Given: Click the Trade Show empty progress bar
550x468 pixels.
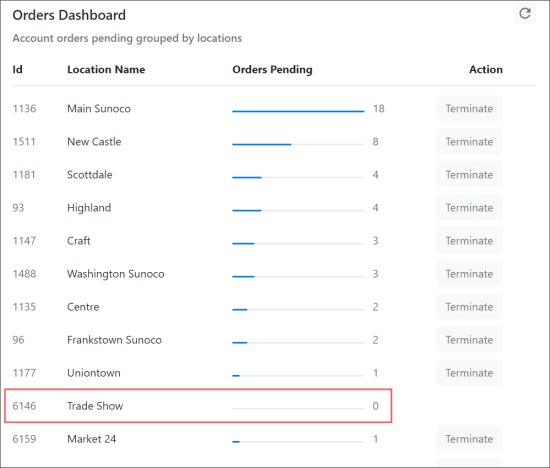Looking at the screenshot, I should [x=298, y=409].
